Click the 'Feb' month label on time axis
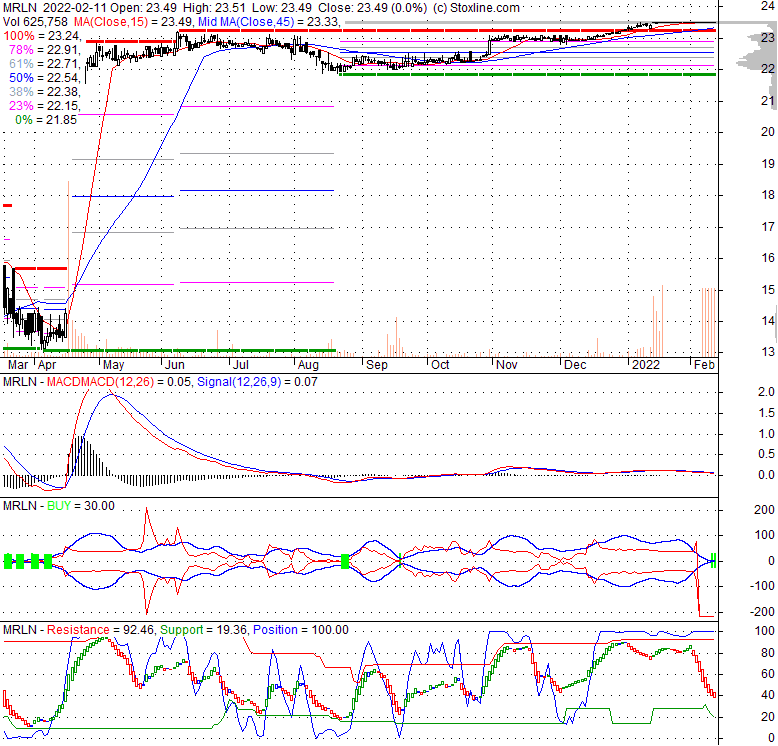Viewport: 778px width, 746px height. point(704,365)
